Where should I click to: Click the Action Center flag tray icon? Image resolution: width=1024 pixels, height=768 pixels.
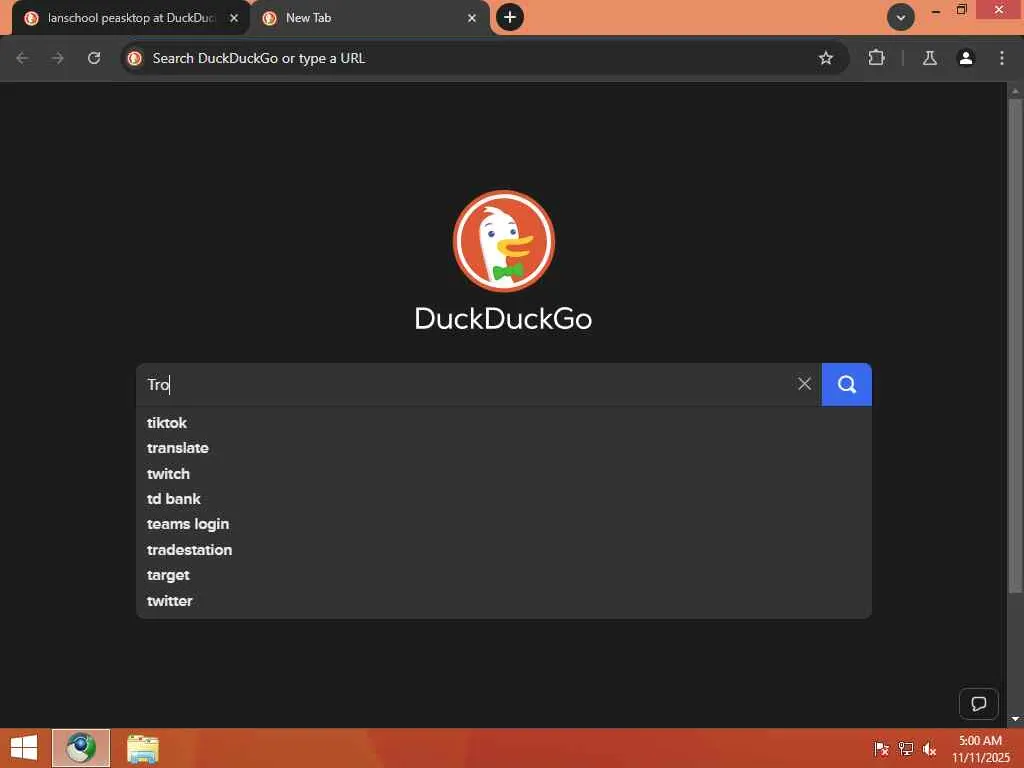881,748
